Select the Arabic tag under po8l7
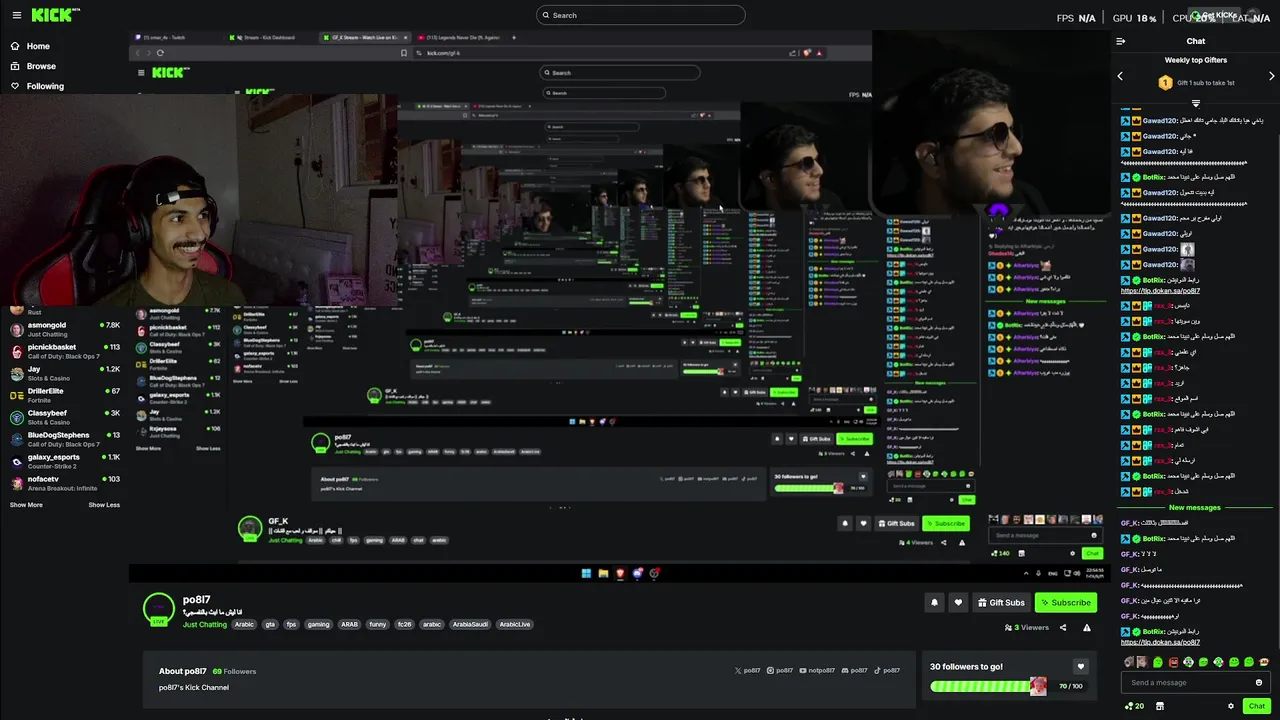 click(x=244, y=624)
